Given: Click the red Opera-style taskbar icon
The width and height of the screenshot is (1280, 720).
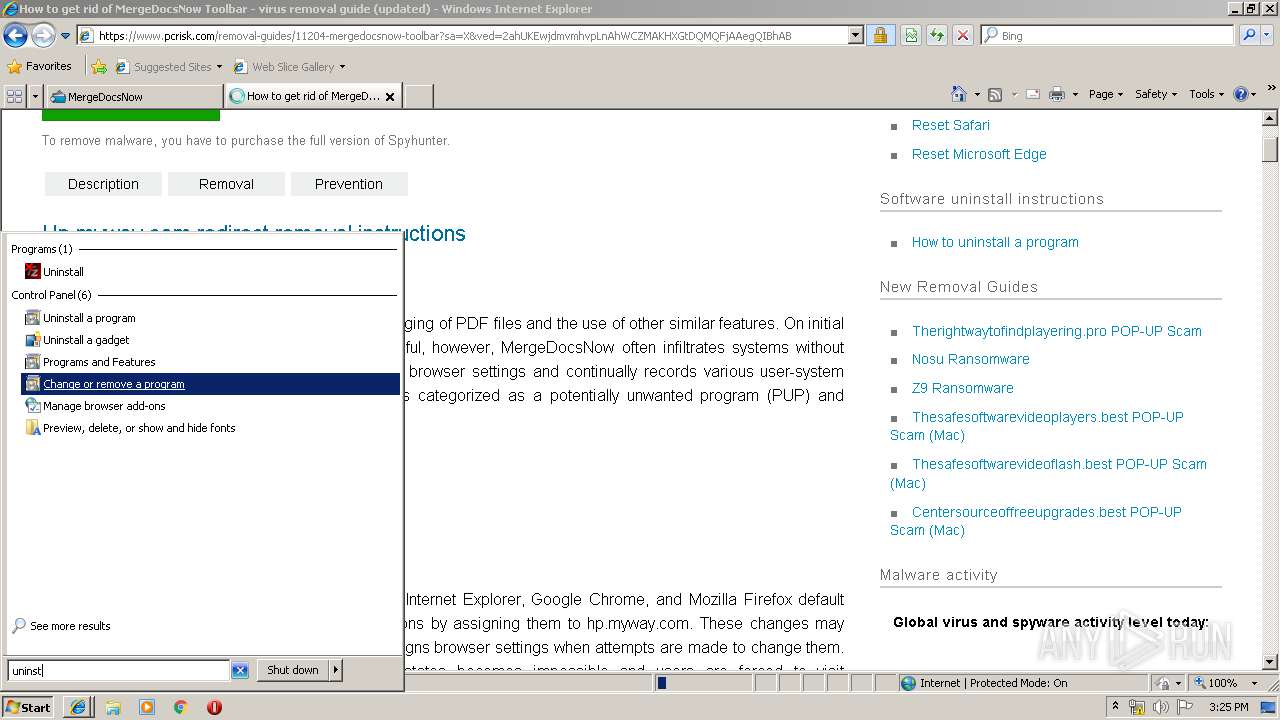Looking at the screenshot, I should (214, 707).
